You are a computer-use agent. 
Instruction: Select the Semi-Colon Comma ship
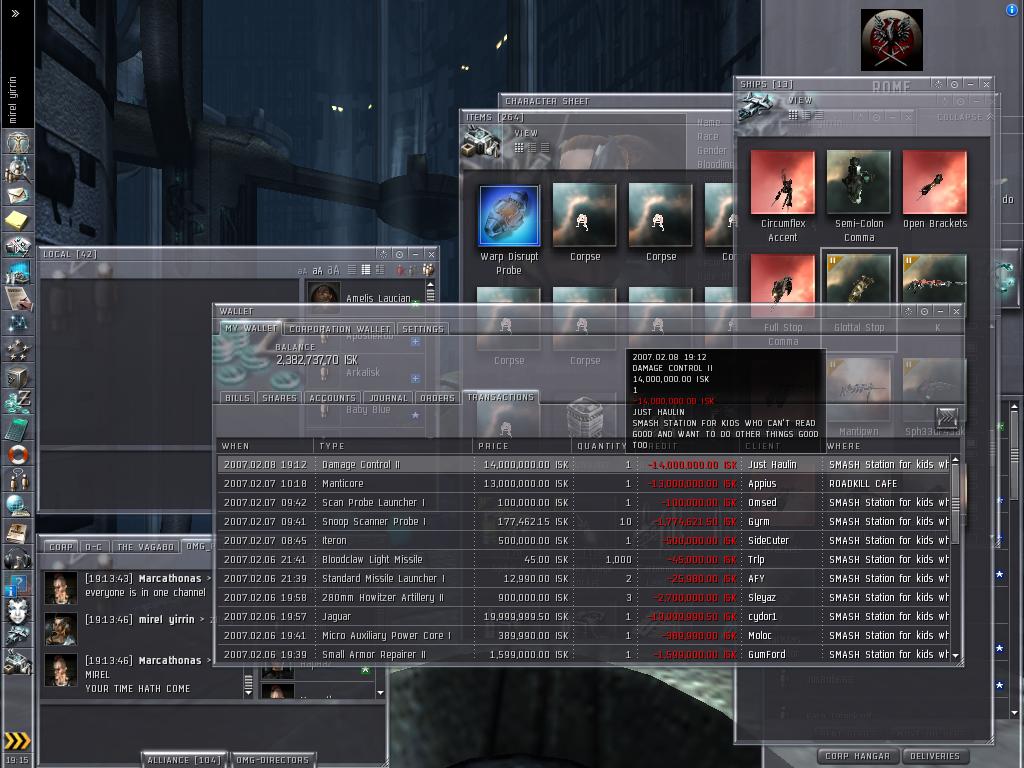click(858, 182)
